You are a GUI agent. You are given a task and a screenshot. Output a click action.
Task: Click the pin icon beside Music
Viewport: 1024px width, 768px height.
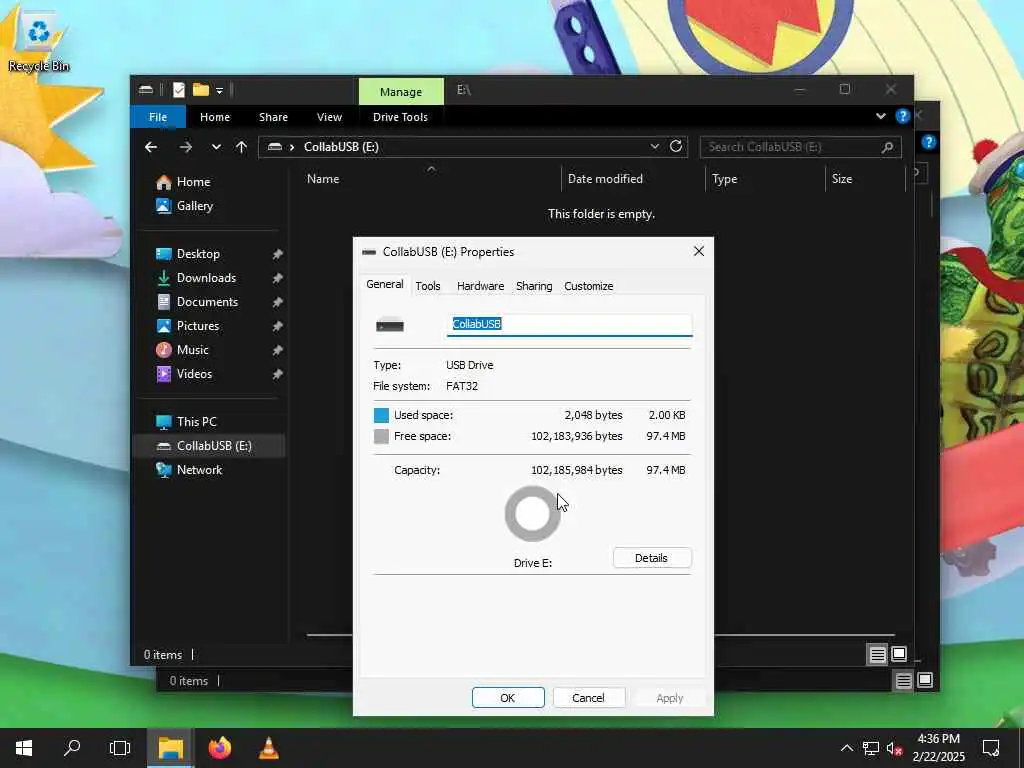point(278,350)
